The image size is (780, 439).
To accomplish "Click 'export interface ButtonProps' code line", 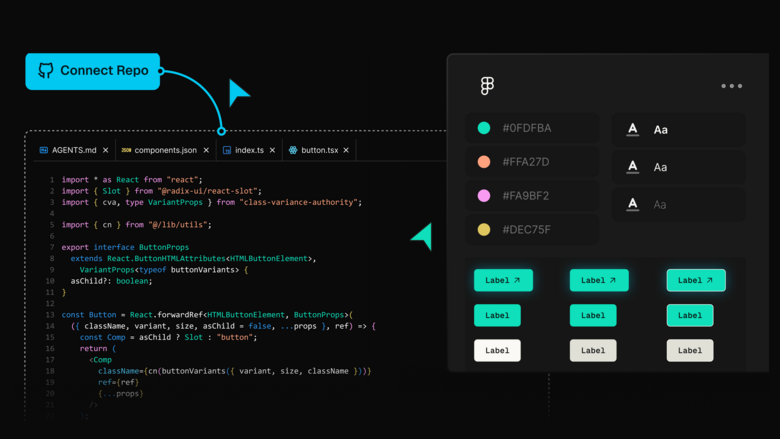I will coord(125,247).
